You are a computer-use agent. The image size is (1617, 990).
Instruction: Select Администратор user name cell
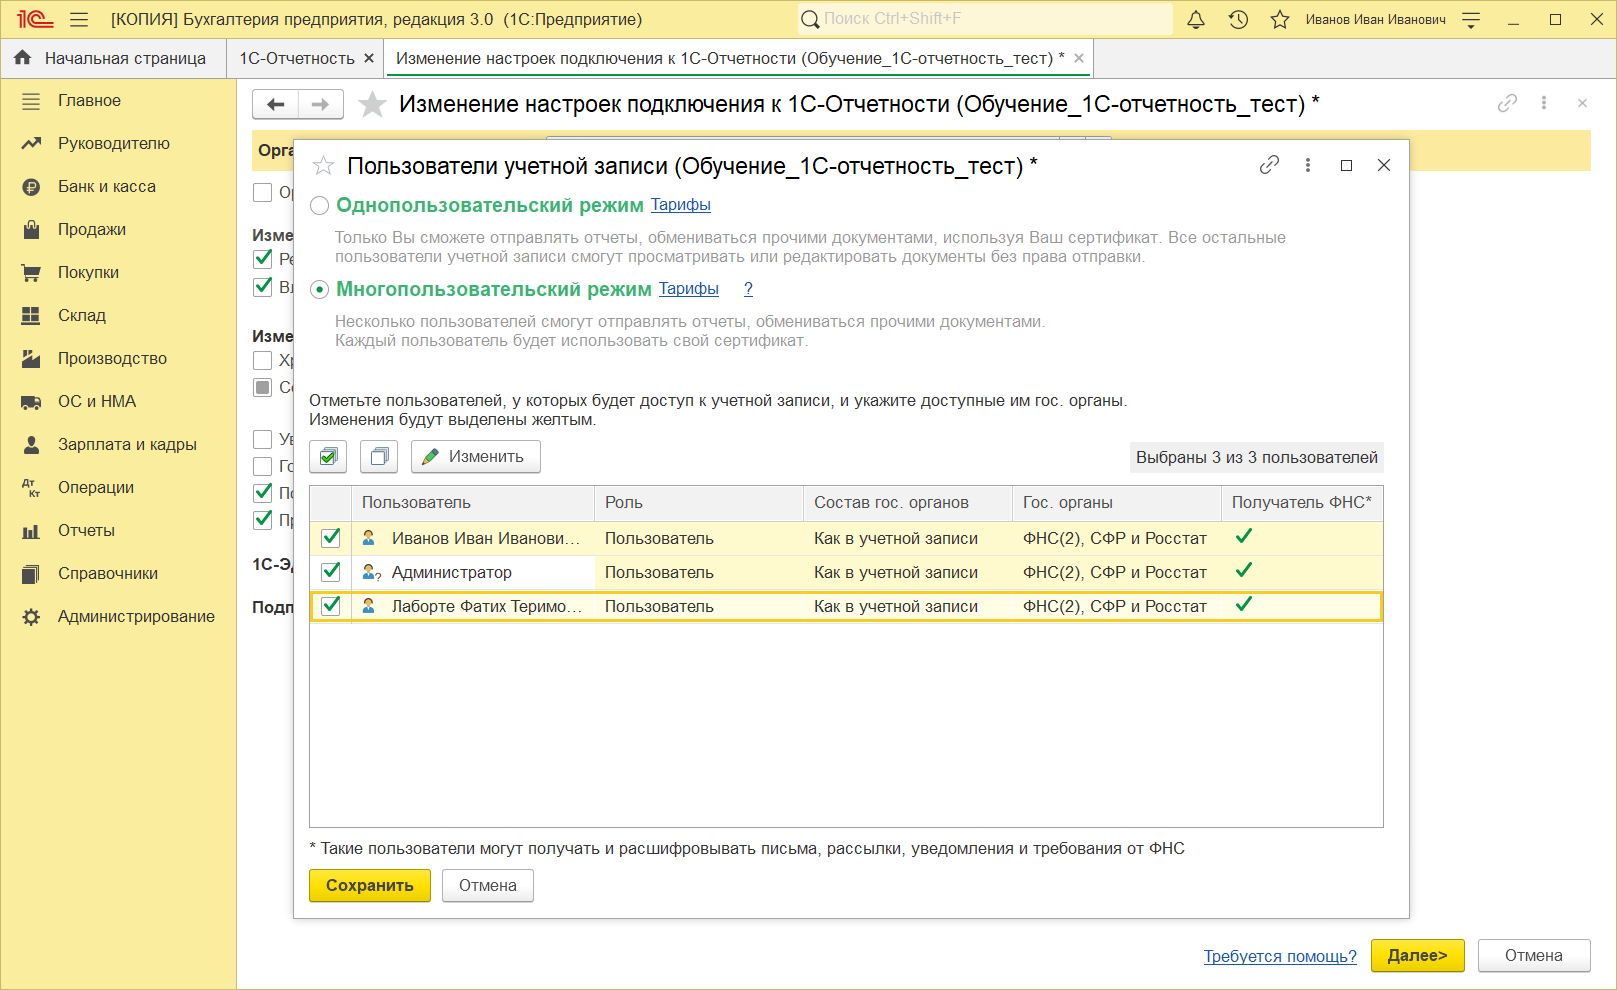click(473, 572)
